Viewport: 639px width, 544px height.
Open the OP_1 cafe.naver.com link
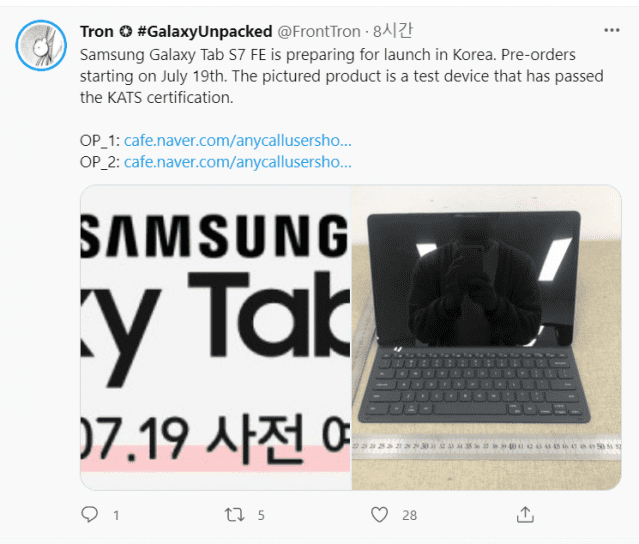pyautogui.click(x=238, y=141)
